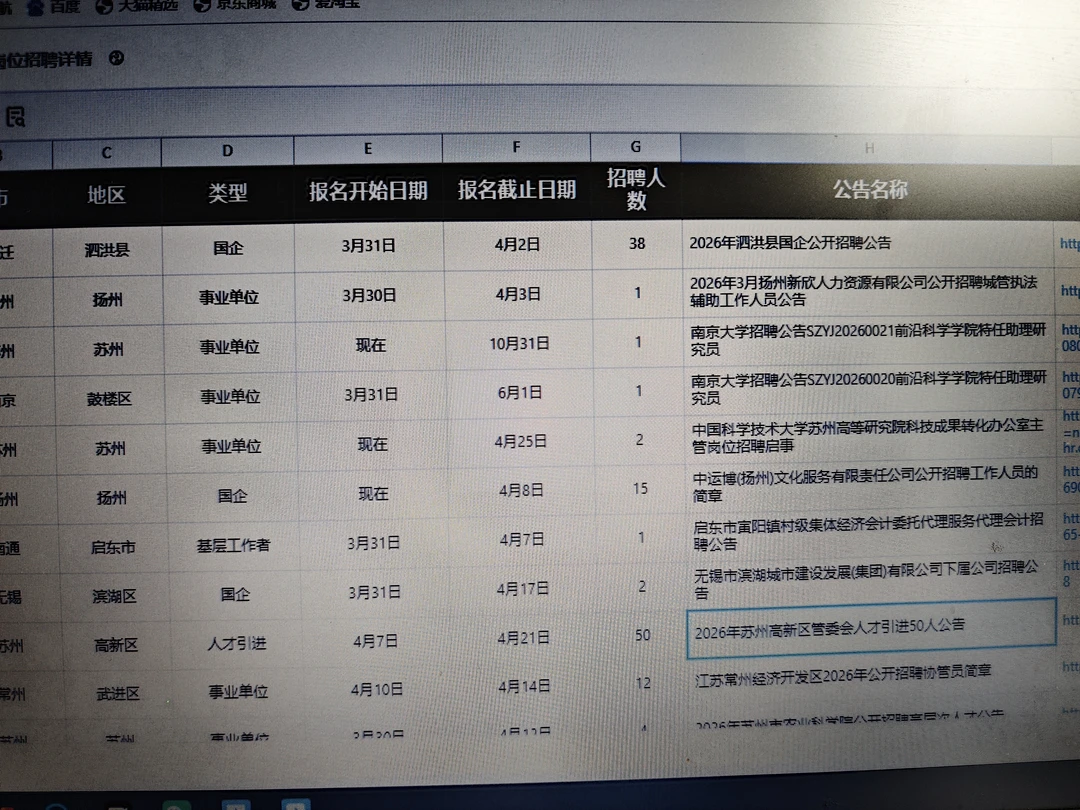This screenshot has height=810, width=1080.
Task: Click 启东市寅阳镇村级集体经济 announcement cell
Action: [871, 532]
